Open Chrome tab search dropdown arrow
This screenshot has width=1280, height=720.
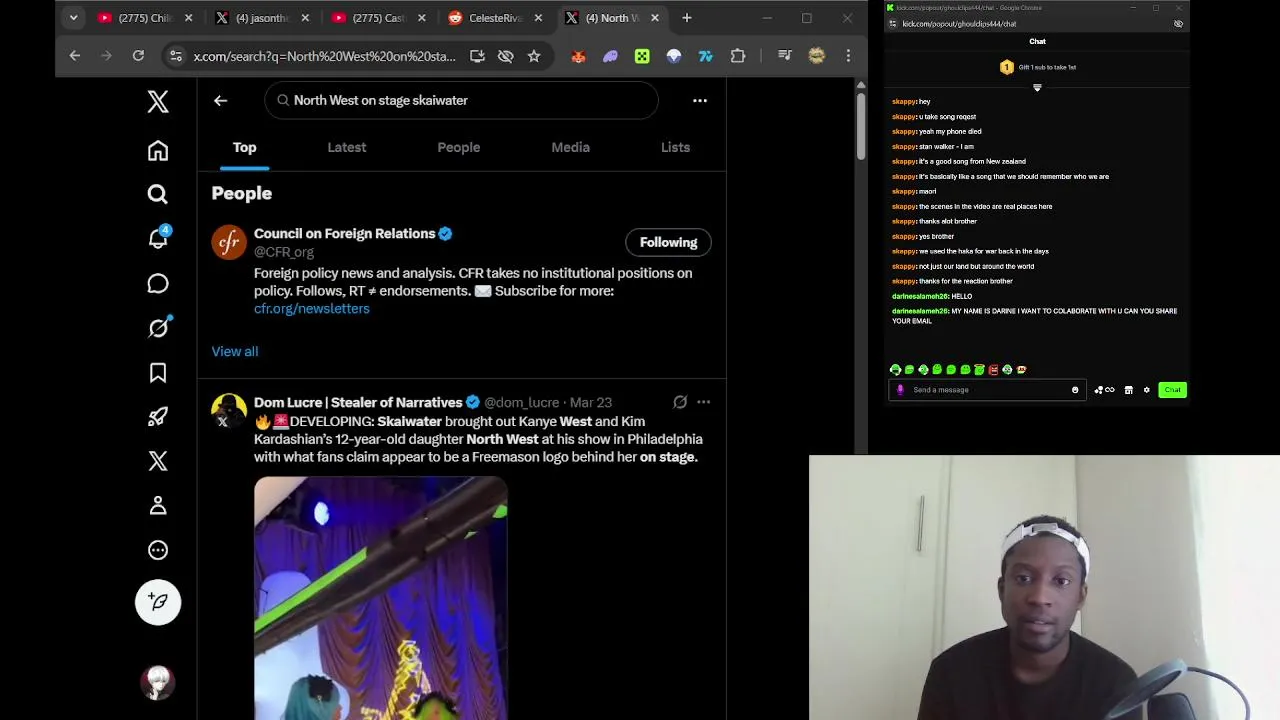tap(73, 18)
